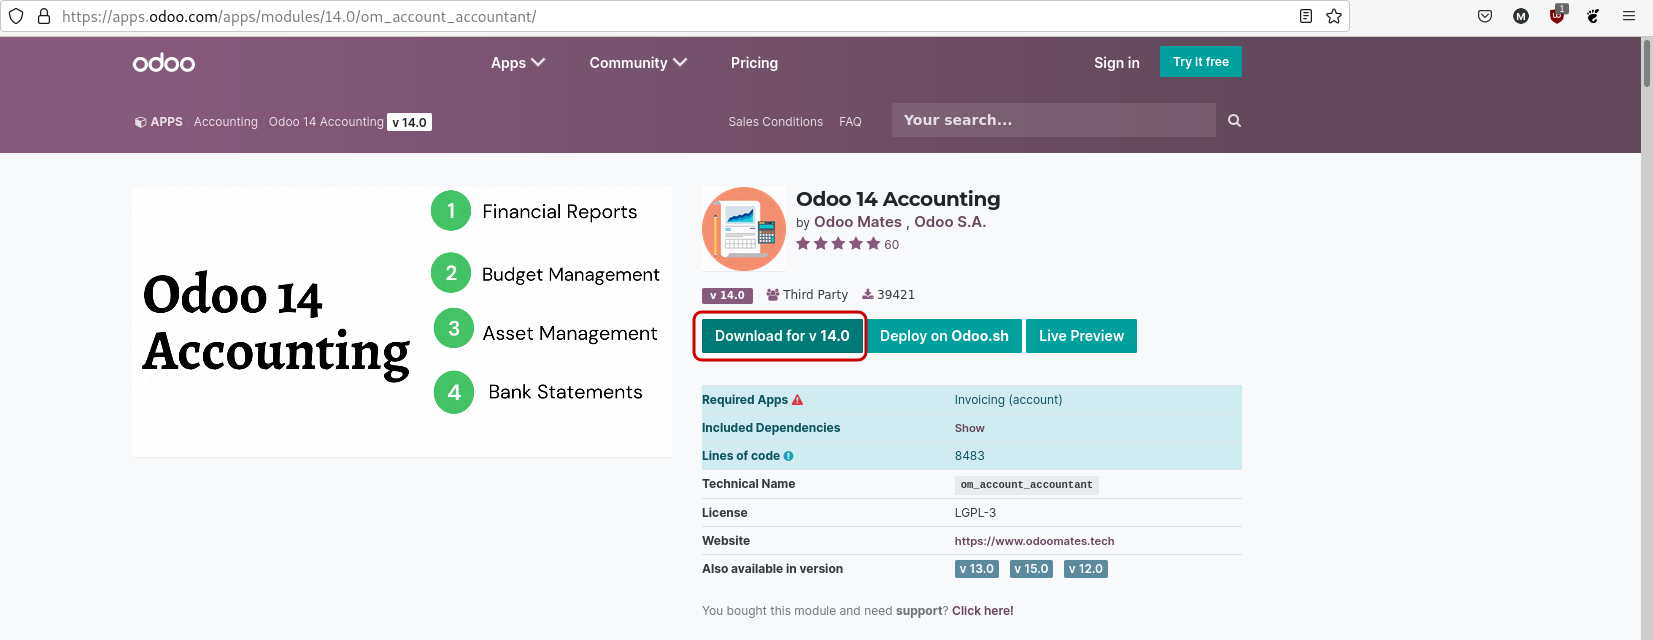Screen dimensions: 1653x640
Task: Click the APPS cube icon in breadcrumb
Action: pyautogui.click(x=141, y=122)
